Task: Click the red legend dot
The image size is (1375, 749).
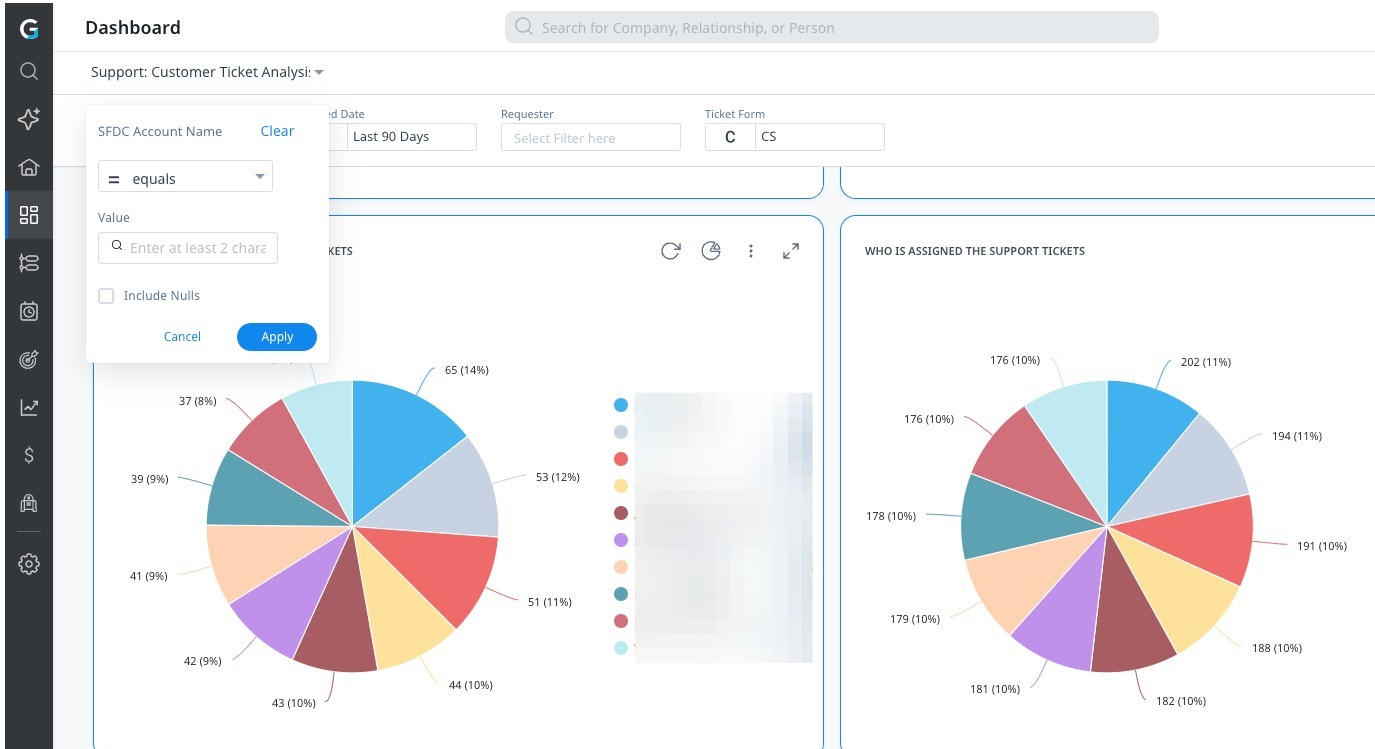Action: click(x=620, y=459)
